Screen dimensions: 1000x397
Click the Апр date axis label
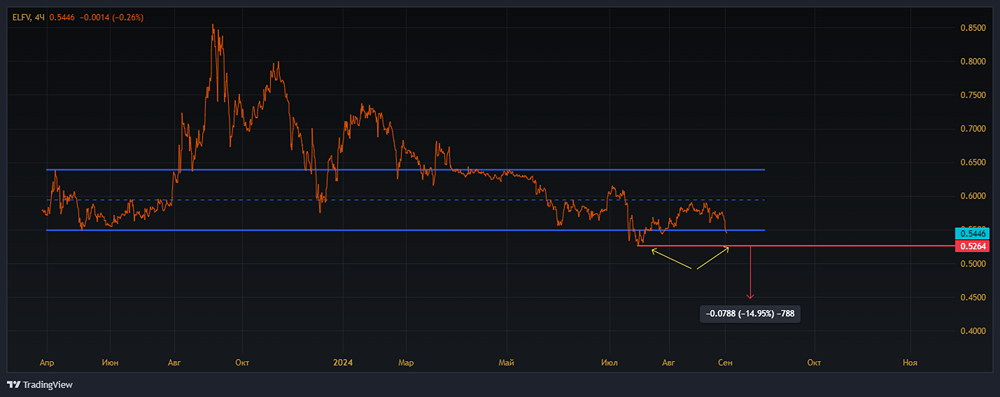point(46,363)
